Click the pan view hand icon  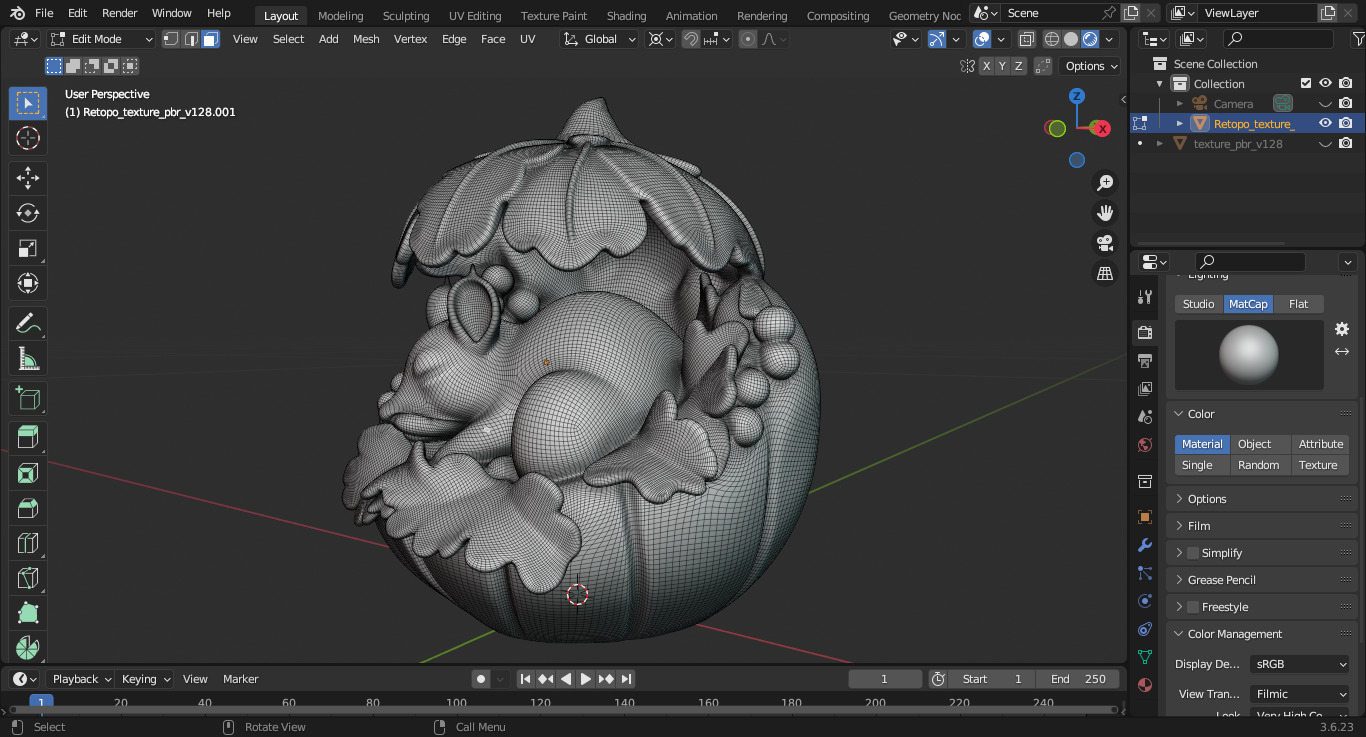click(x=1105, y=213)
